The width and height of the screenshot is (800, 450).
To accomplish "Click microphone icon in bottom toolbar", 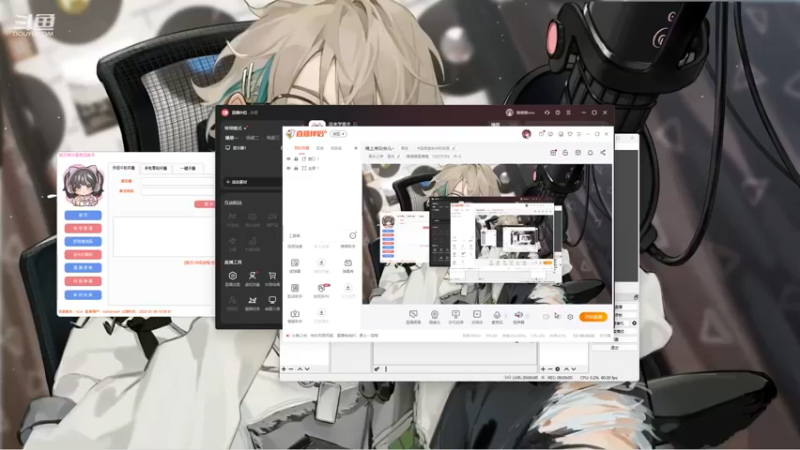I will [x=497, y=316].
